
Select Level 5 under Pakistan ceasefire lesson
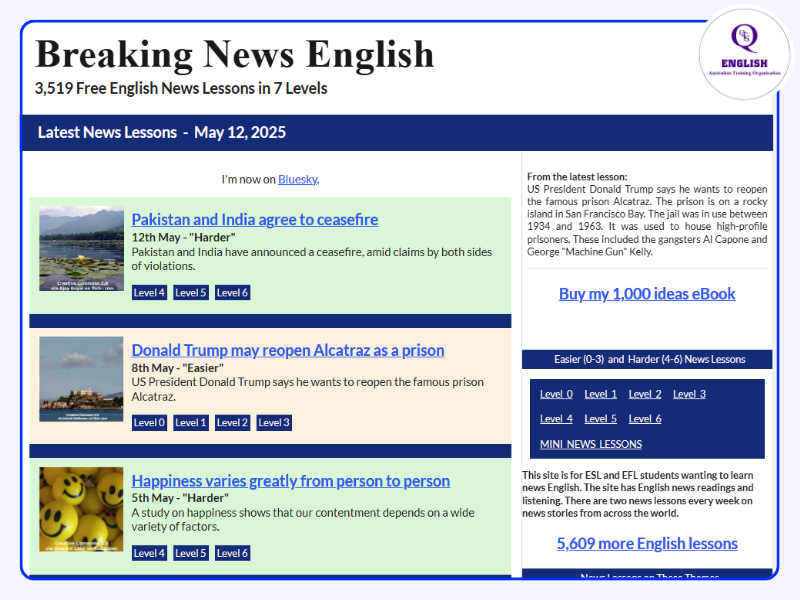tap(191, 292)
